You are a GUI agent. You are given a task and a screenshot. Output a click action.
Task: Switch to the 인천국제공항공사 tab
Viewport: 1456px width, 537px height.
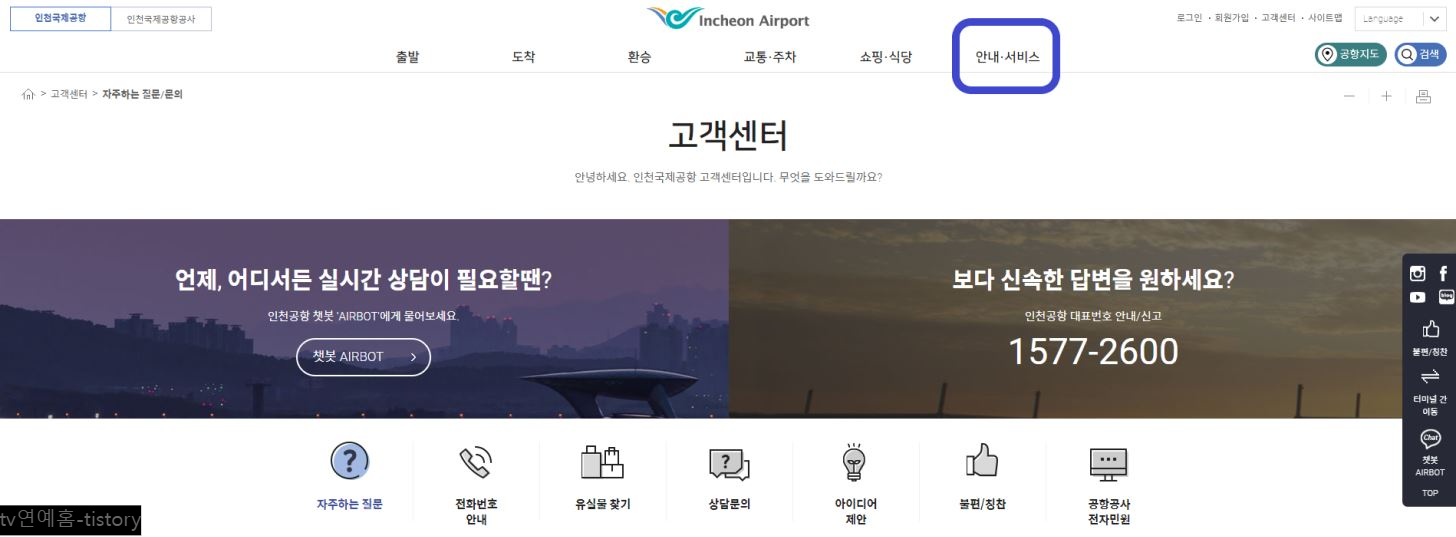click(161, 19)
